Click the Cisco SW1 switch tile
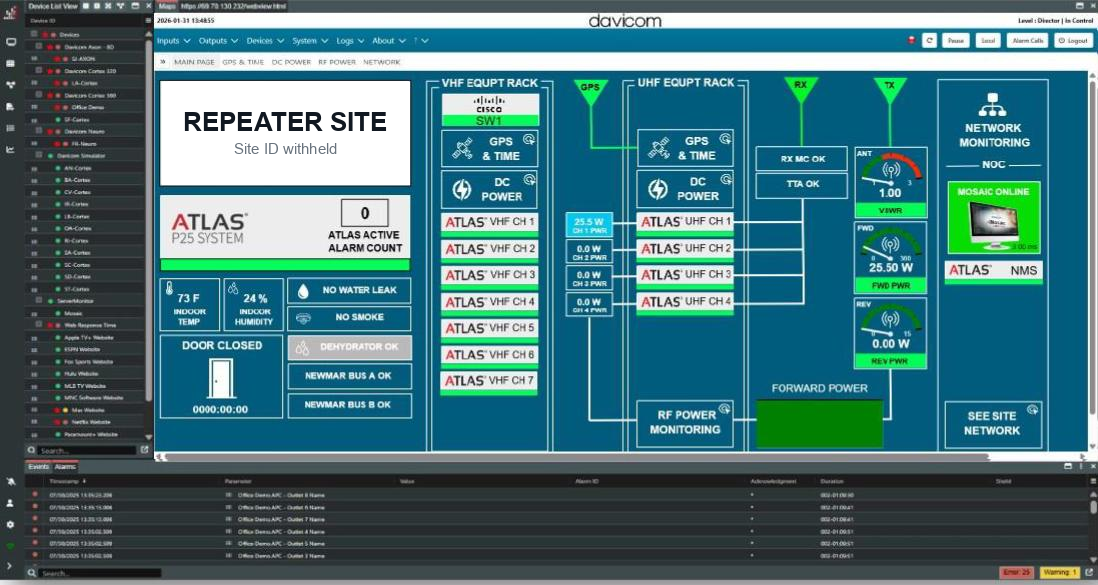 click(489, 110)
